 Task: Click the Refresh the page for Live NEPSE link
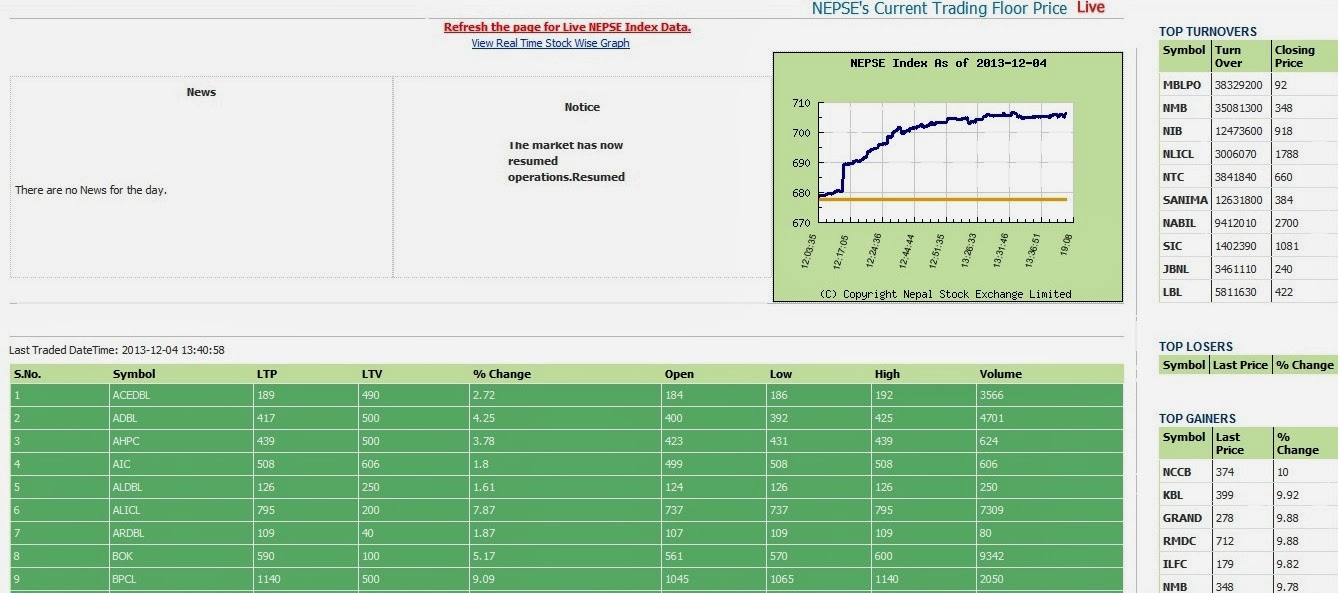567,27
